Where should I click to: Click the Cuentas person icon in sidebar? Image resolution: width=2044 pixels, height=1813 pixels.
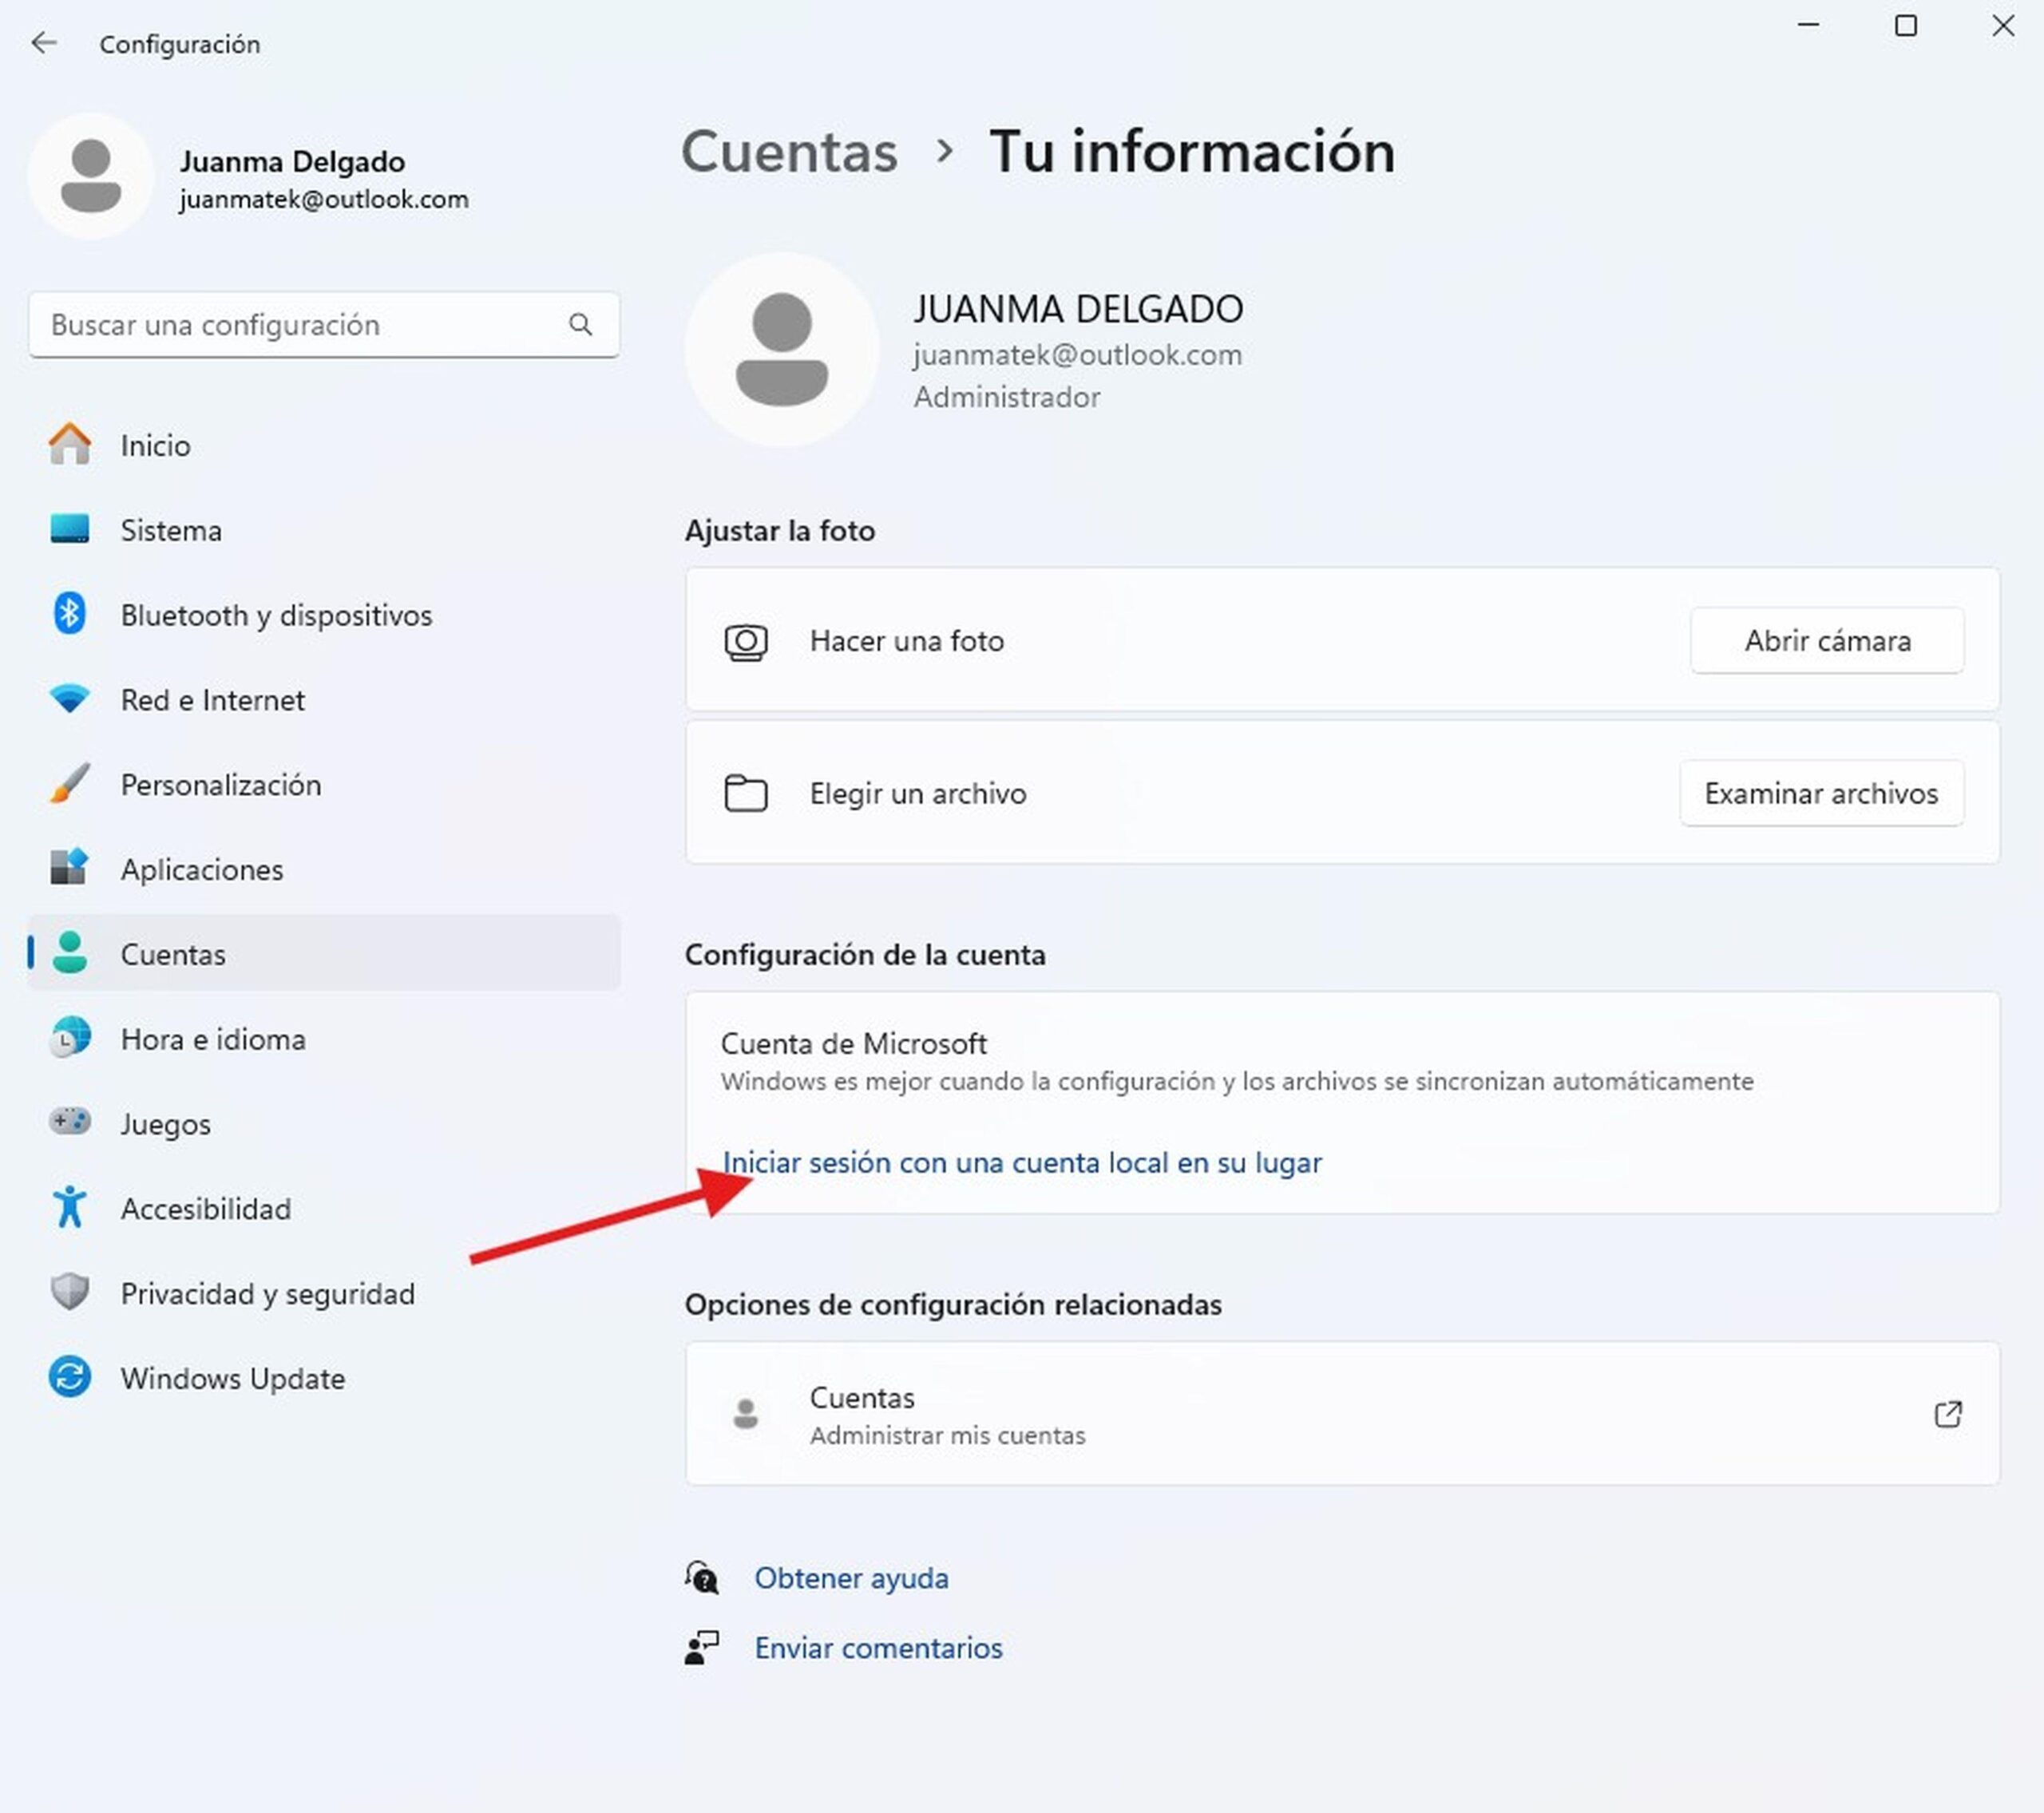tap(70, 953)
